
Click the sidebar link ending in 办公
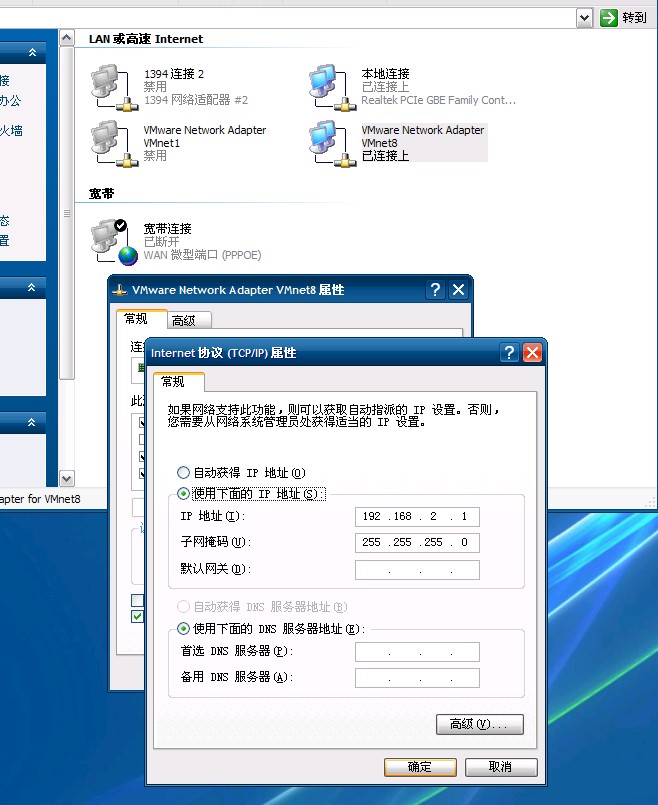point(10,101)
